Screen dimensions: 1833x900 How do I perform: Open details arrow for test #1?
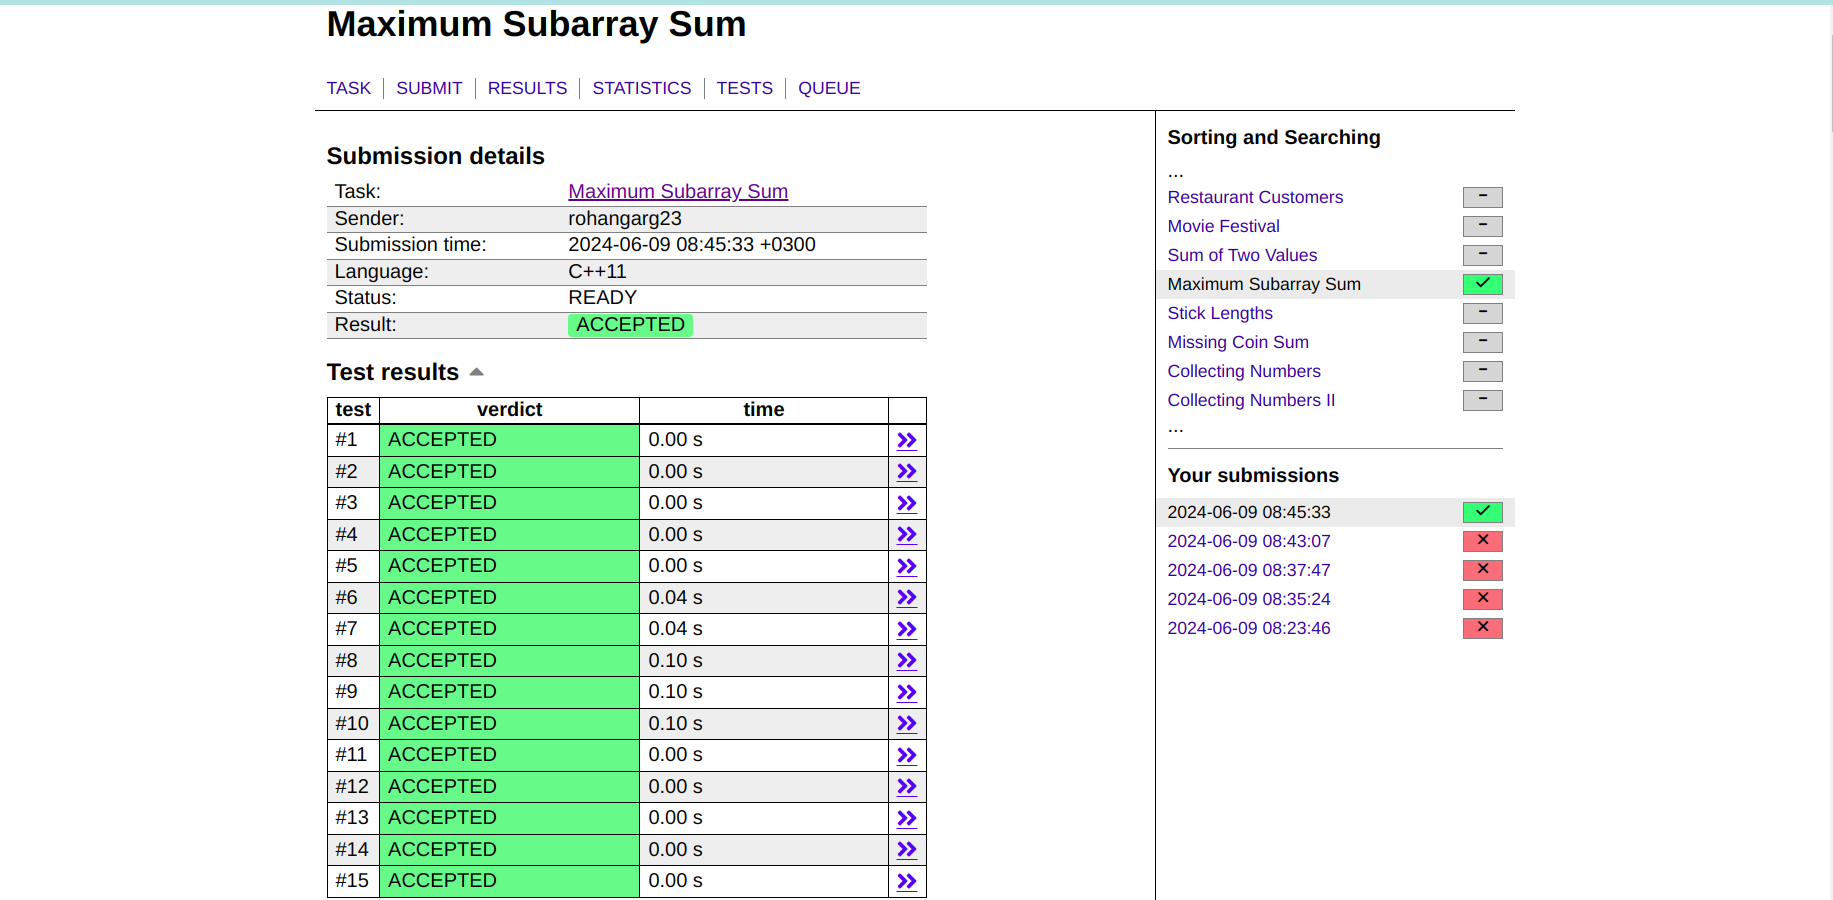[x=907, y=441]
